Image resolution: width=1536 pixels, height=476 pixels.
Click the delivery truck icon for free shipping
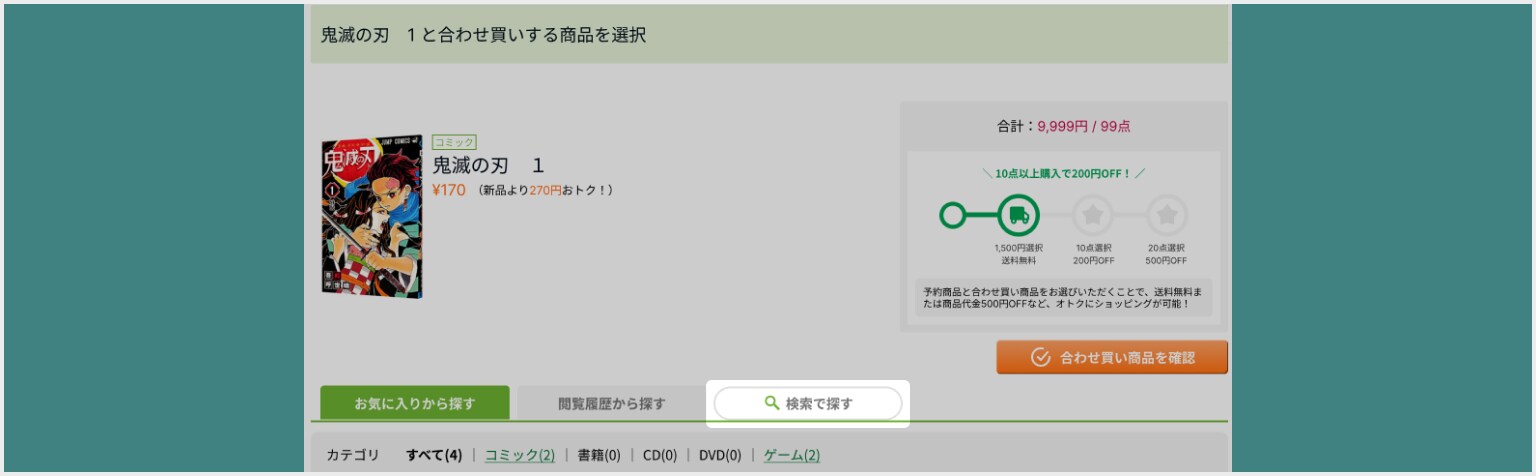[x=1019, y=215]
